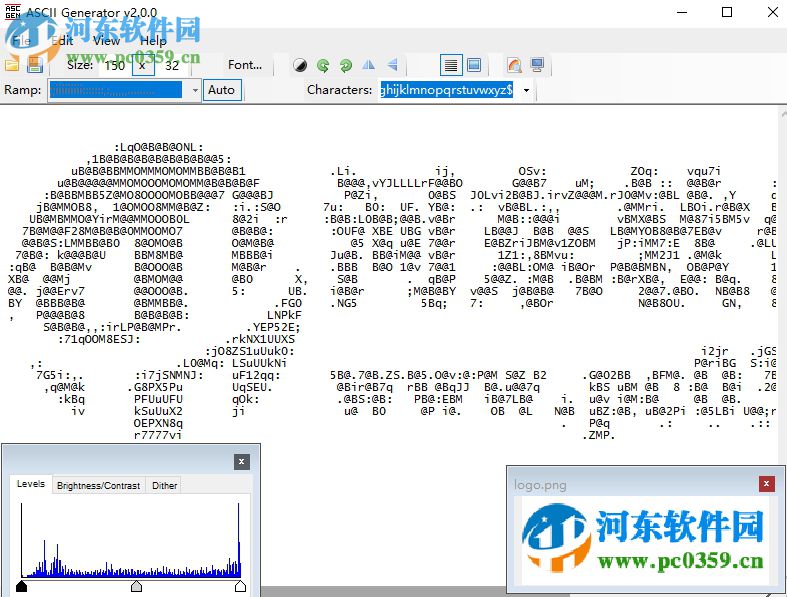Open the View menu

pyautogui.click(x=106, y=41)
